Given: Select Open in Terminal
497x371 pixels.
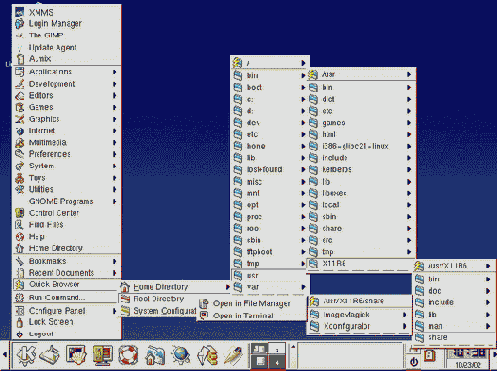Looking at the screenshot, I should (x=252, y=315).
